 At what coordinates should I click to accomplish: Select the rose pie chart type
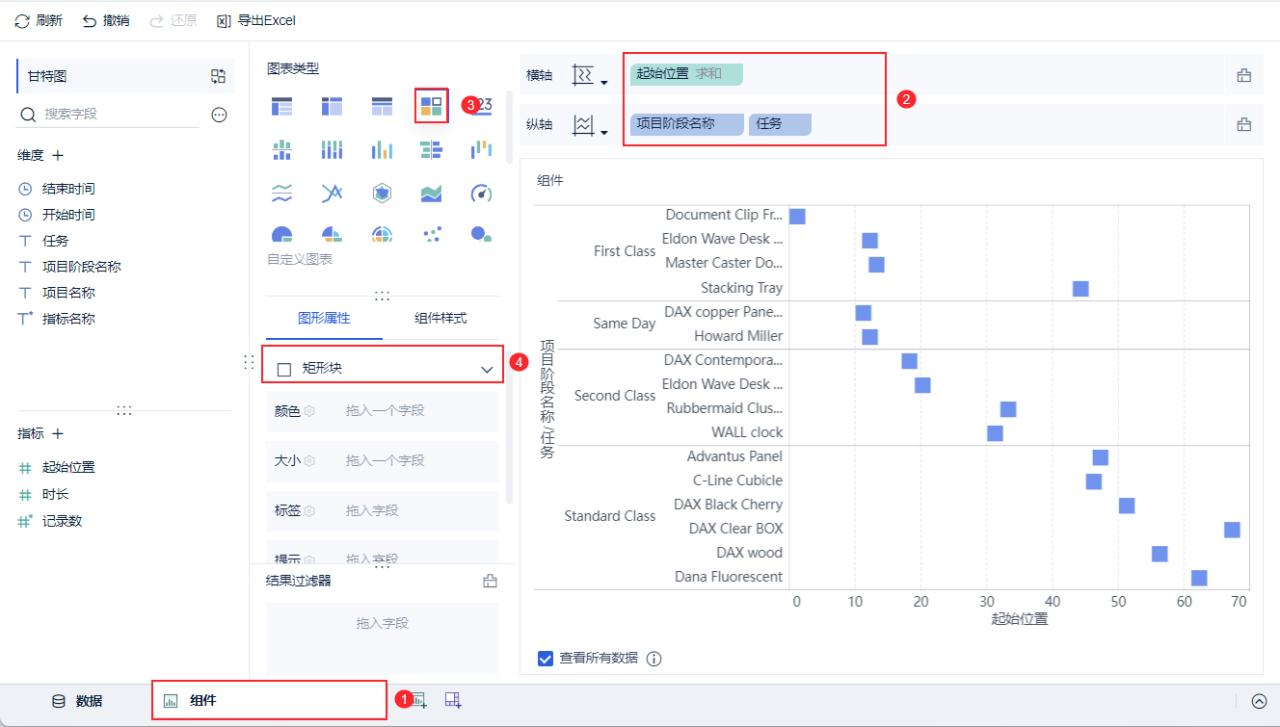[332, 234]
